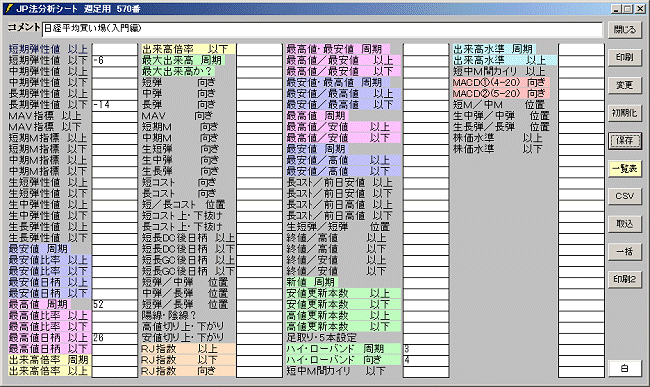Click the 出来高倍率 周期 label

[x=48, y=360]
